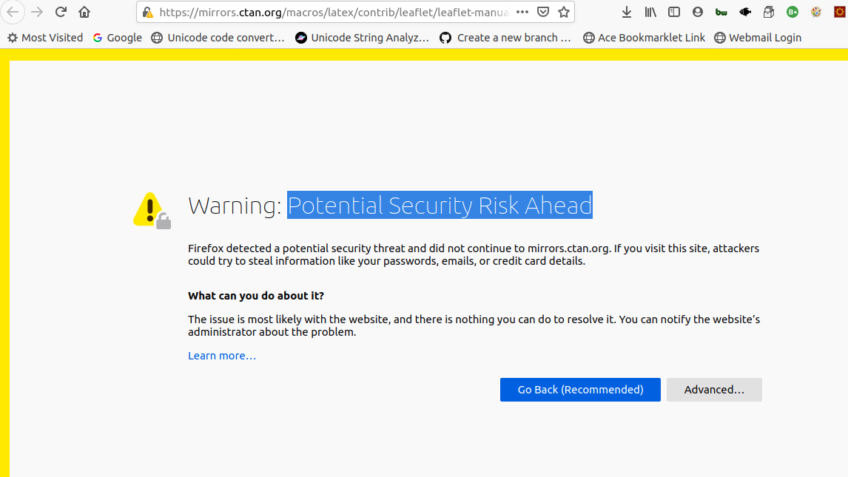Click the green 'bw' extension icon
This screenshot has width=848, height=477.
tap(721, 12)
